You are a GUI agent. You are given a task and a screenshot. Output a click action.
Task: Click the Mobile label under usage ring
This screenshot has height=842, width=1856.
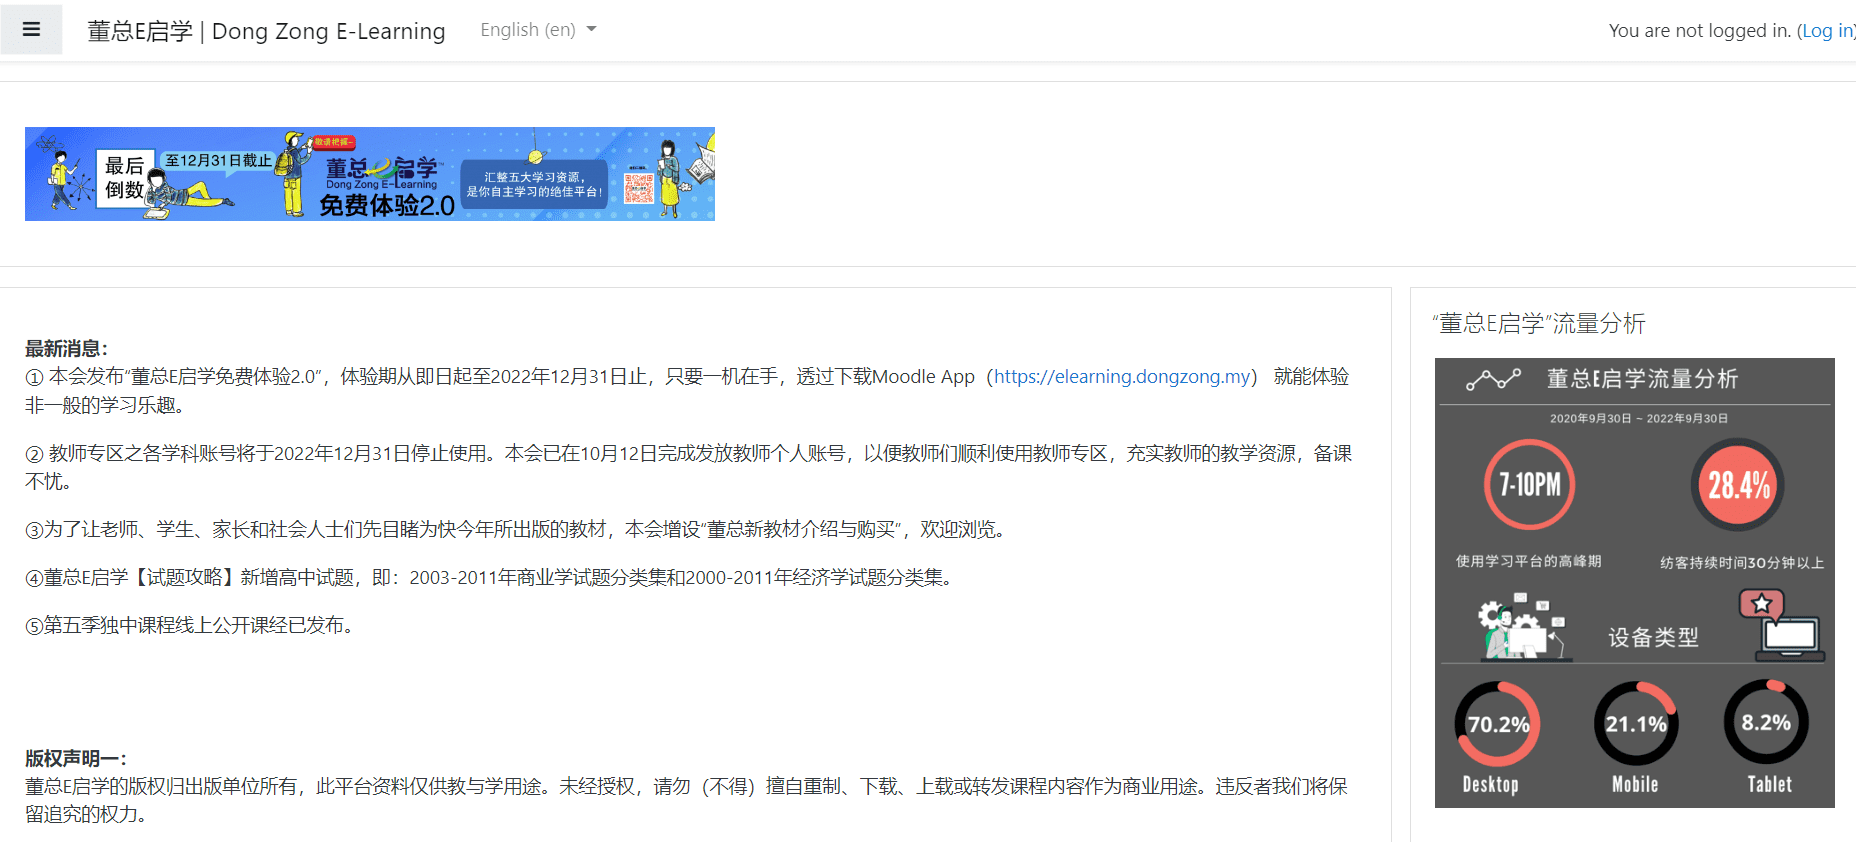(x=1635, y=785)
